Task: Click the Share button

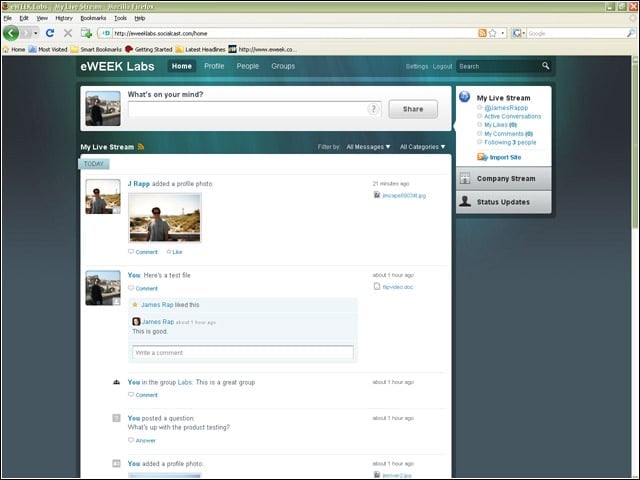Action: pos(413,109)
